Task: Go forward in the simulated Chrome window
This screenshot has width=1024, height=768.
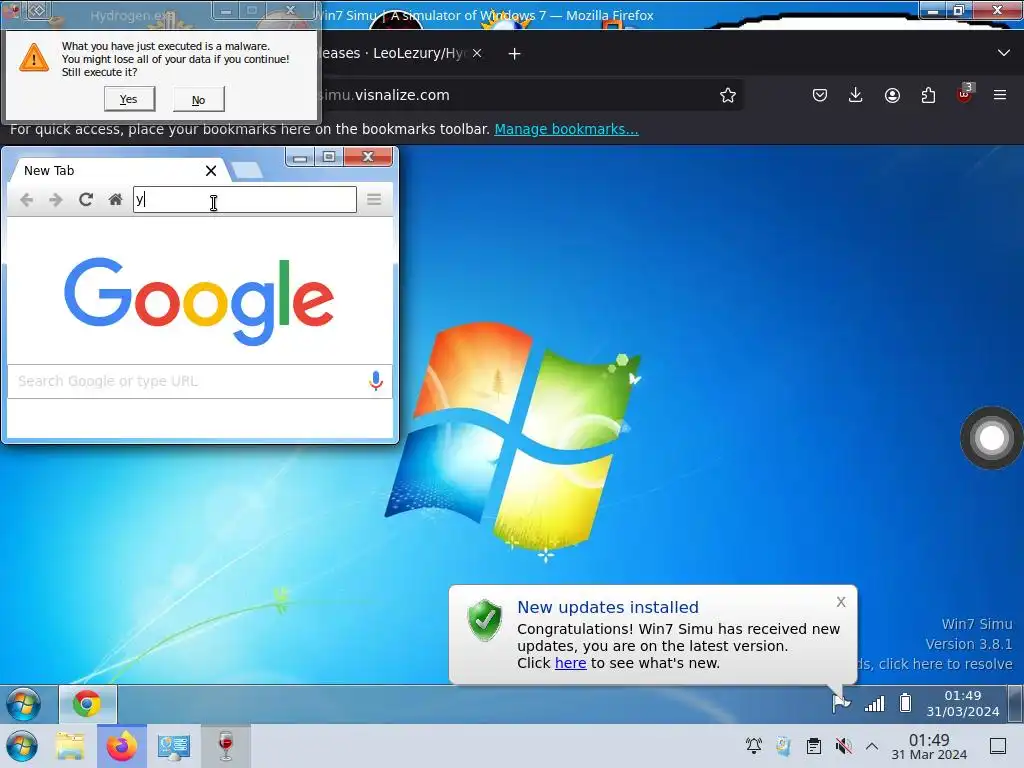Action: coord(56,200)
